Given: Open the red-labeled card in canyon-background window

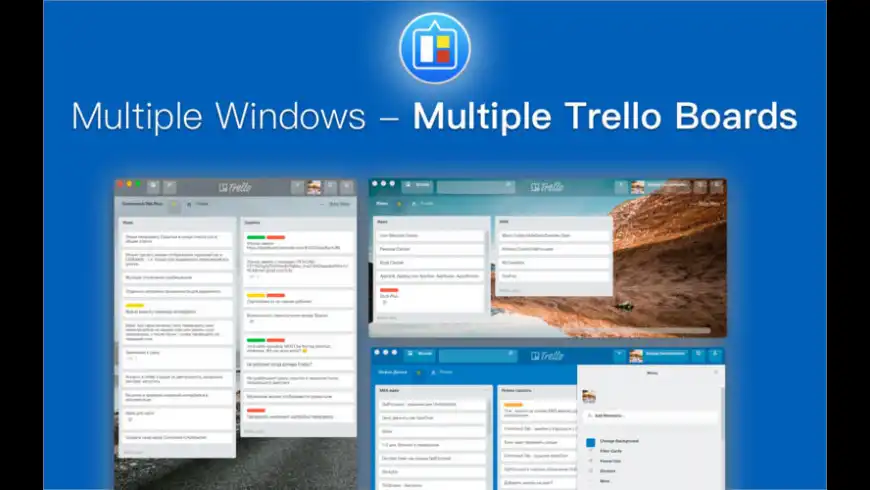Looking at the screenshot, I should (430, 298).
